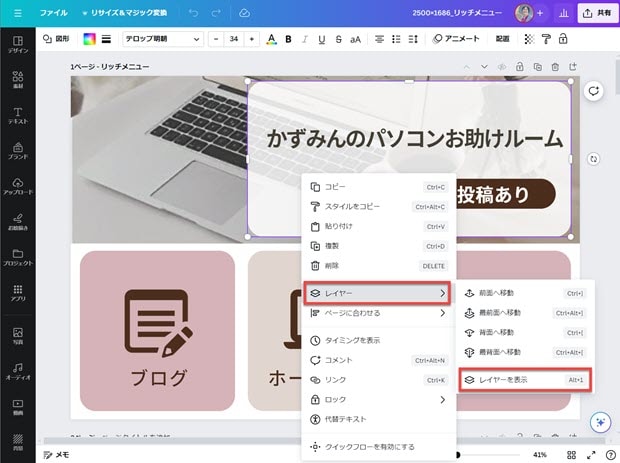Select レイヤーを表示 from the layer submenu
The width and height of the screenshot is (620, 463).
click(x=525, y=379)
